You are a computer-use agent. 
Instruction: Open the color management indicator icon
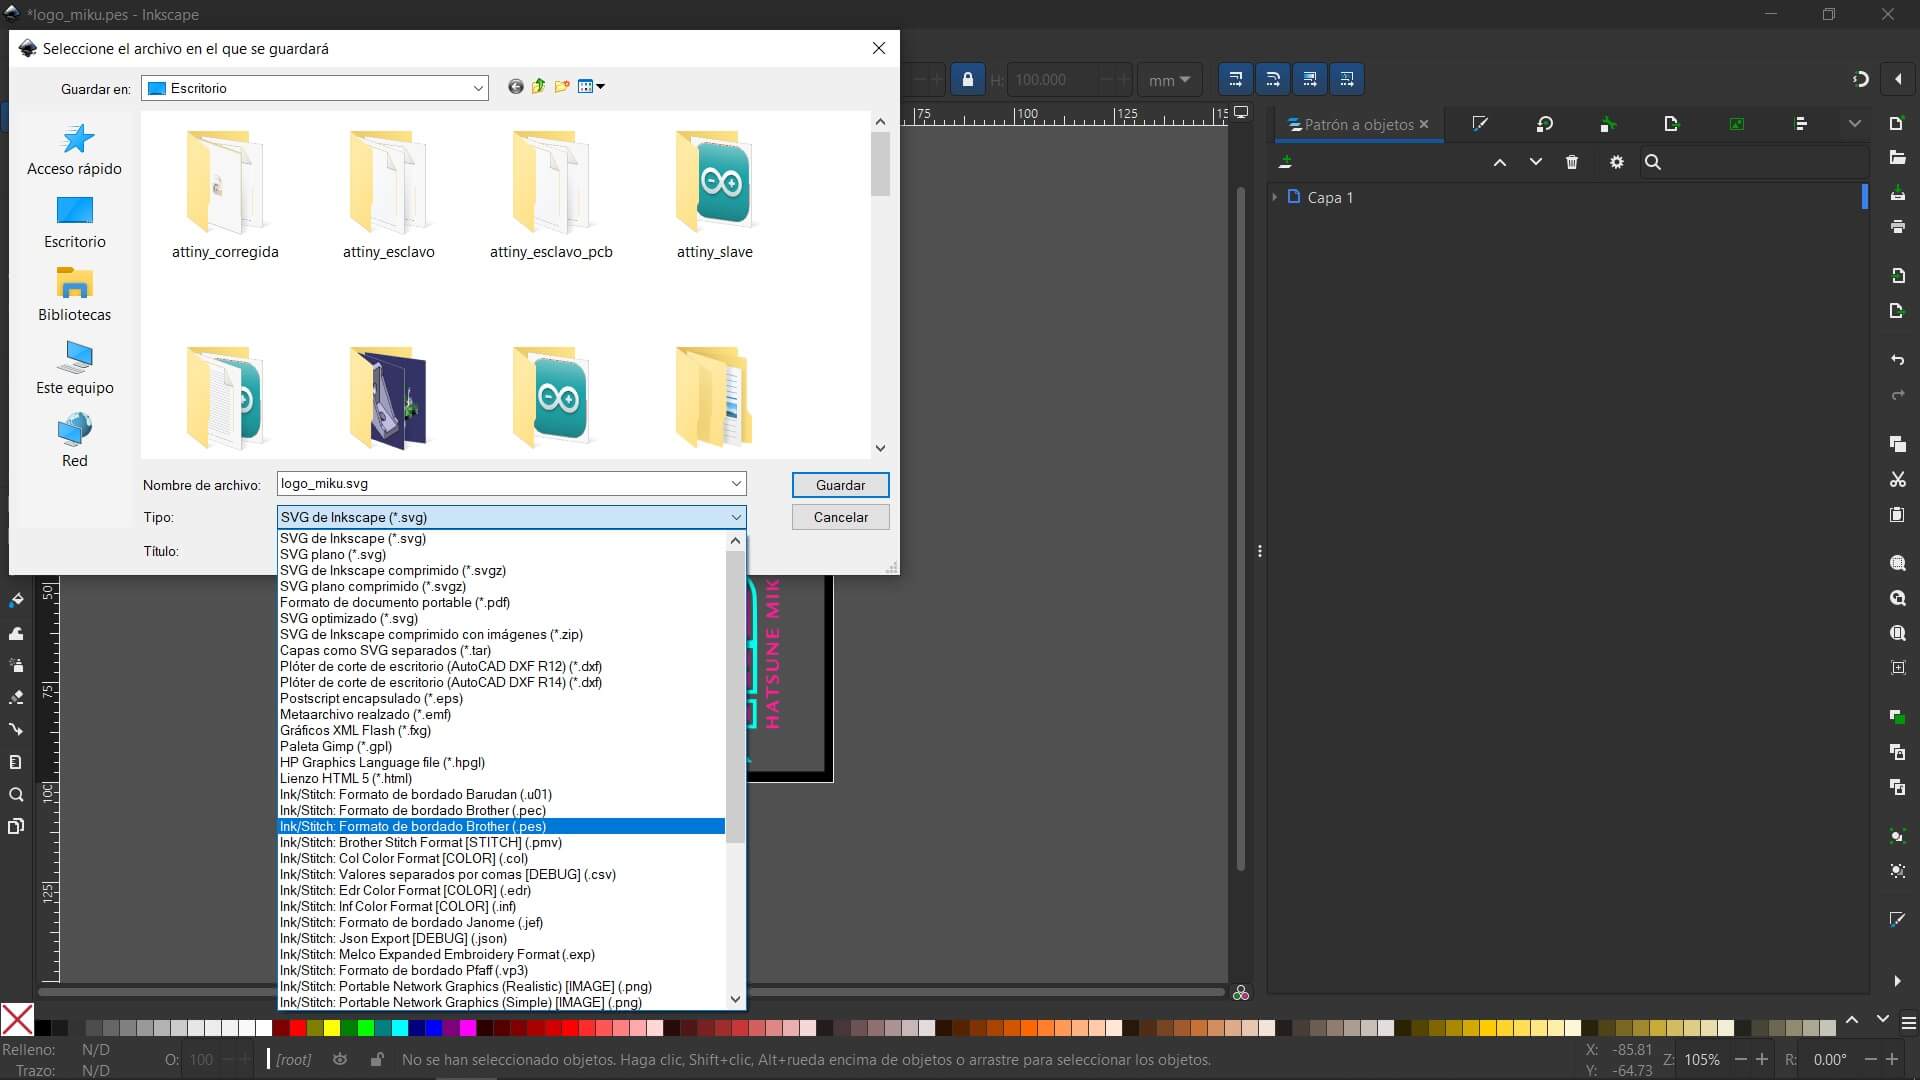(x=1241, y=993)
